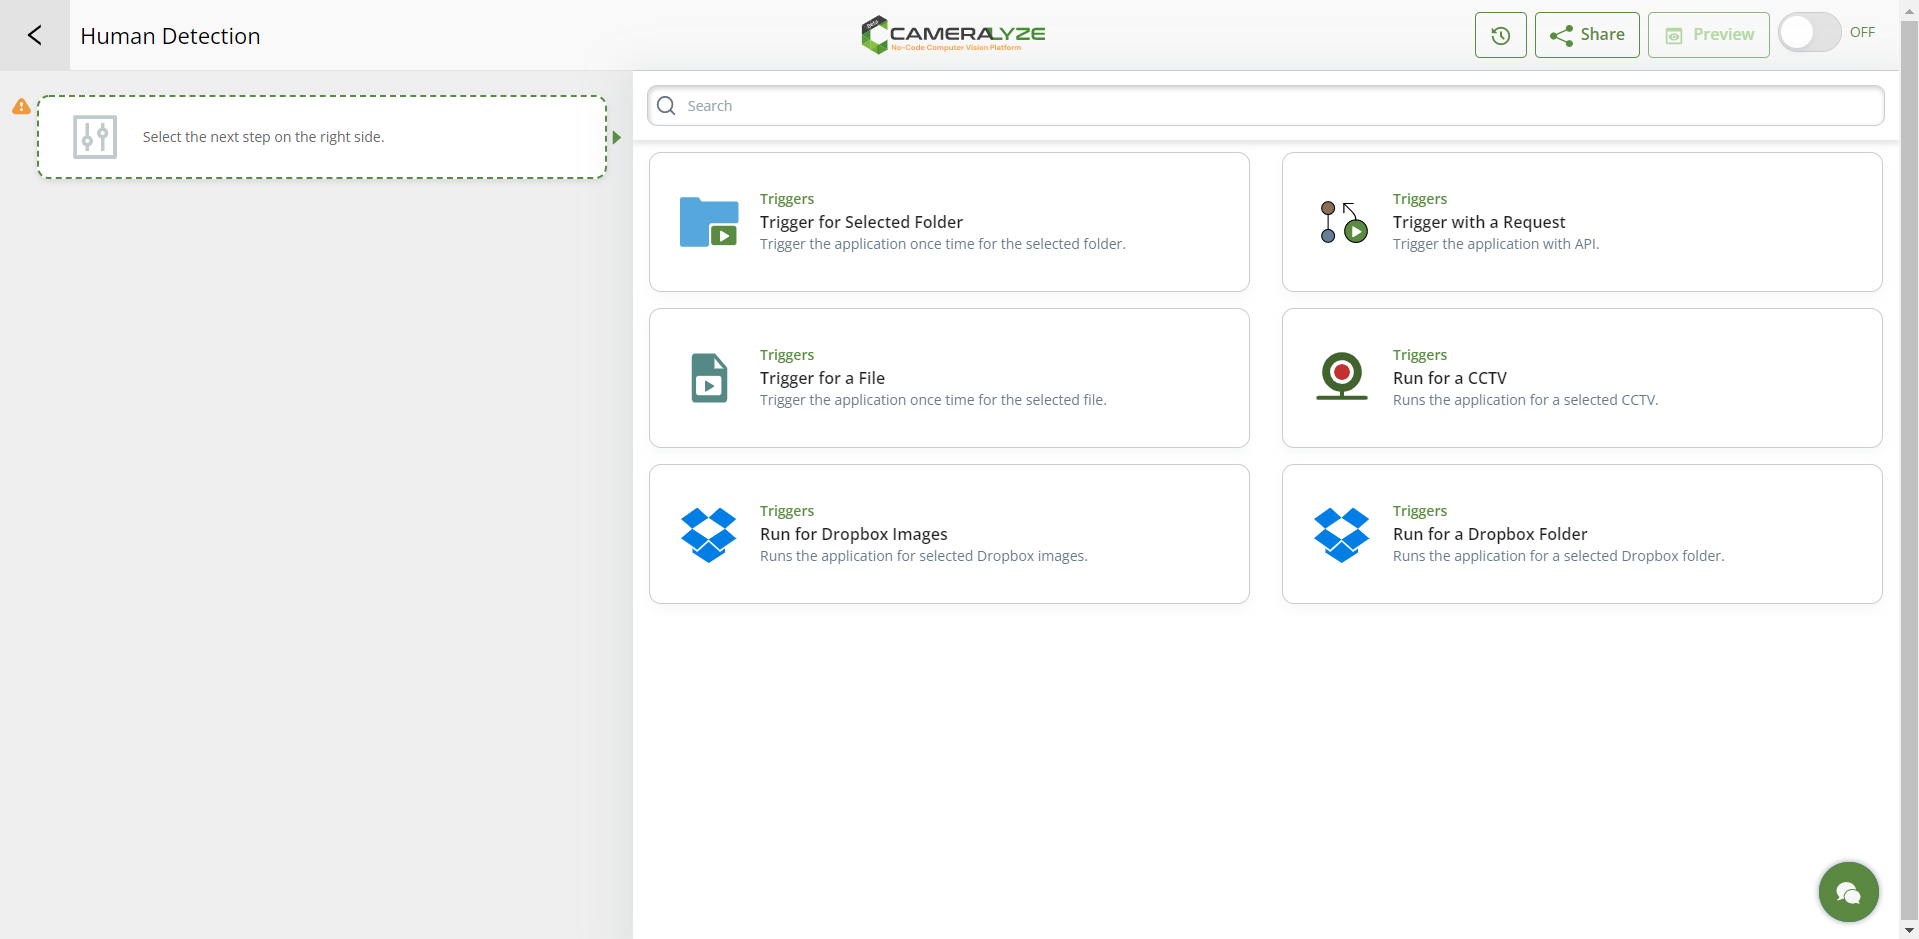Choose Run for a Dropbox Folder

pos(1582,534)
